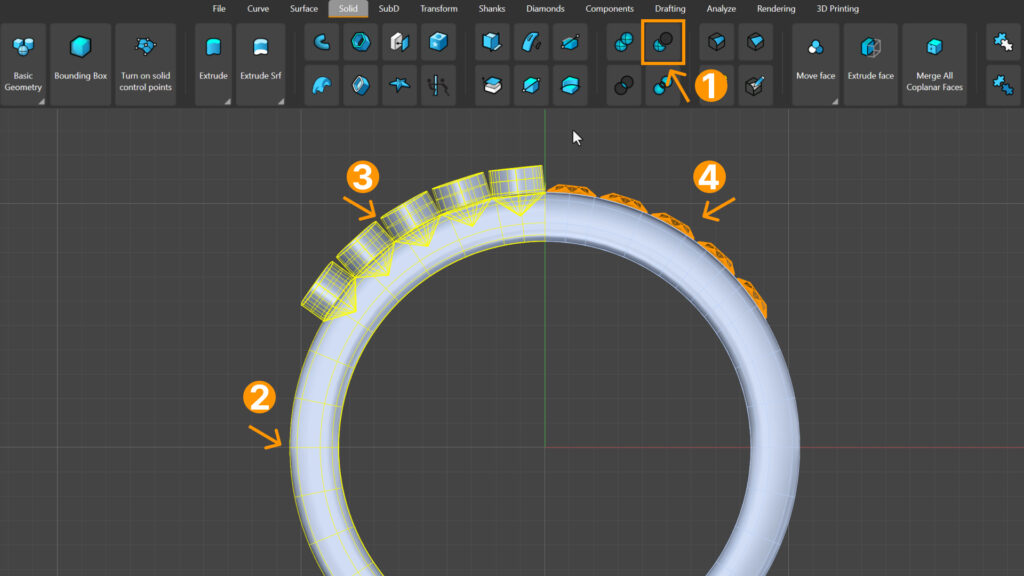Open the Shanks tab
This screenshot has width=1024, height=576.
click(492, 8)
